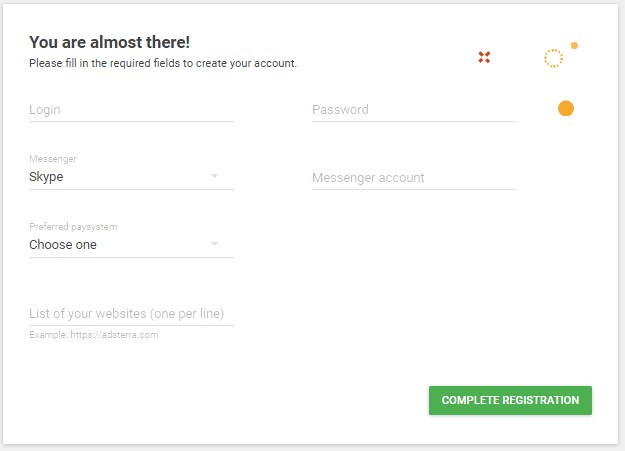The width and height of the screenshot is (625, 451).
Task: Click the large solid orange circle
Action: (x=566, y=108)
